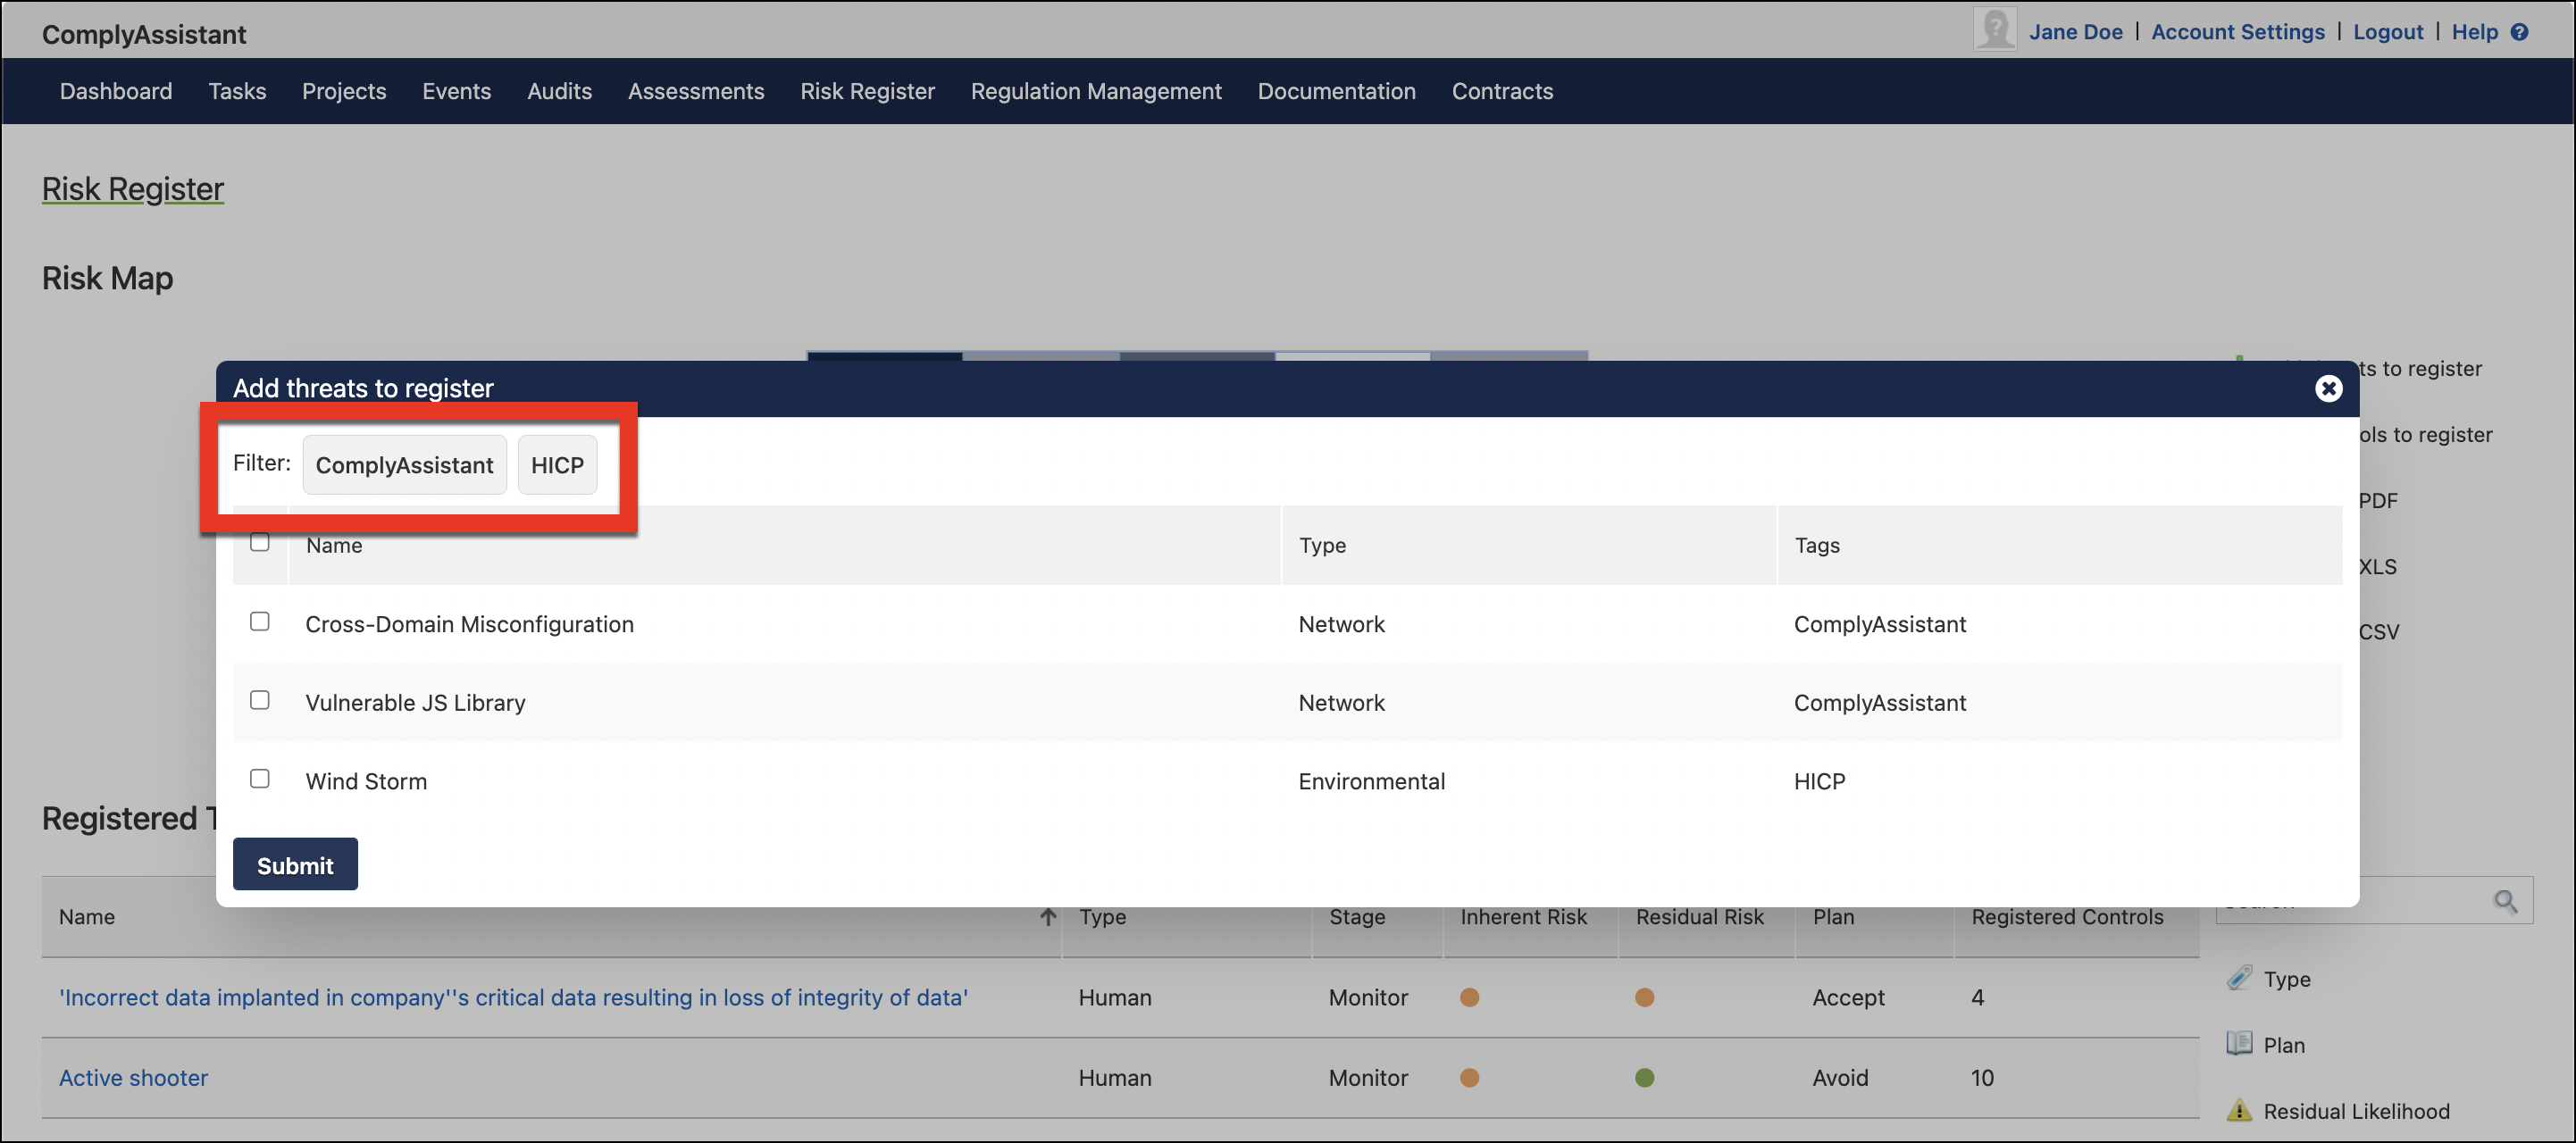Open Account Settings
Screen dimensions: 2576x1143
[2238, 32]
